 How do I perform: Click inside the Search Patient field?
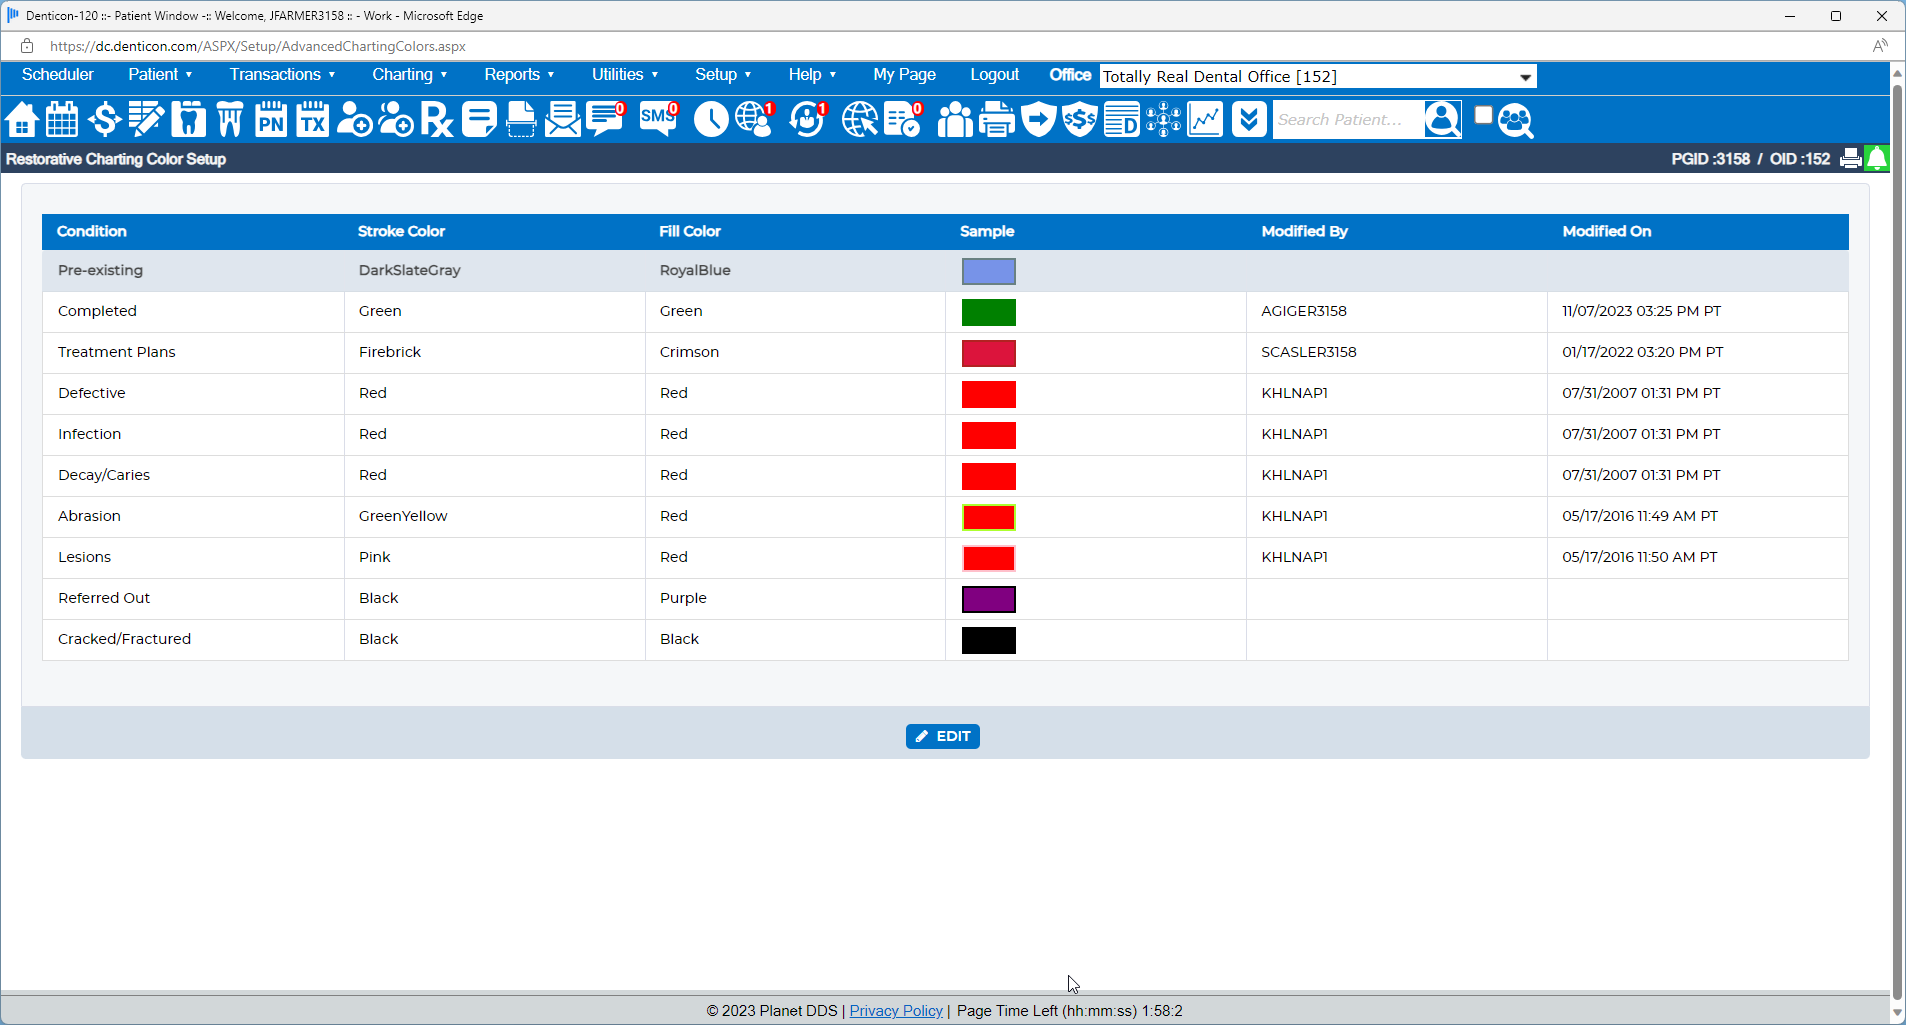click(x=1345, y=119)
